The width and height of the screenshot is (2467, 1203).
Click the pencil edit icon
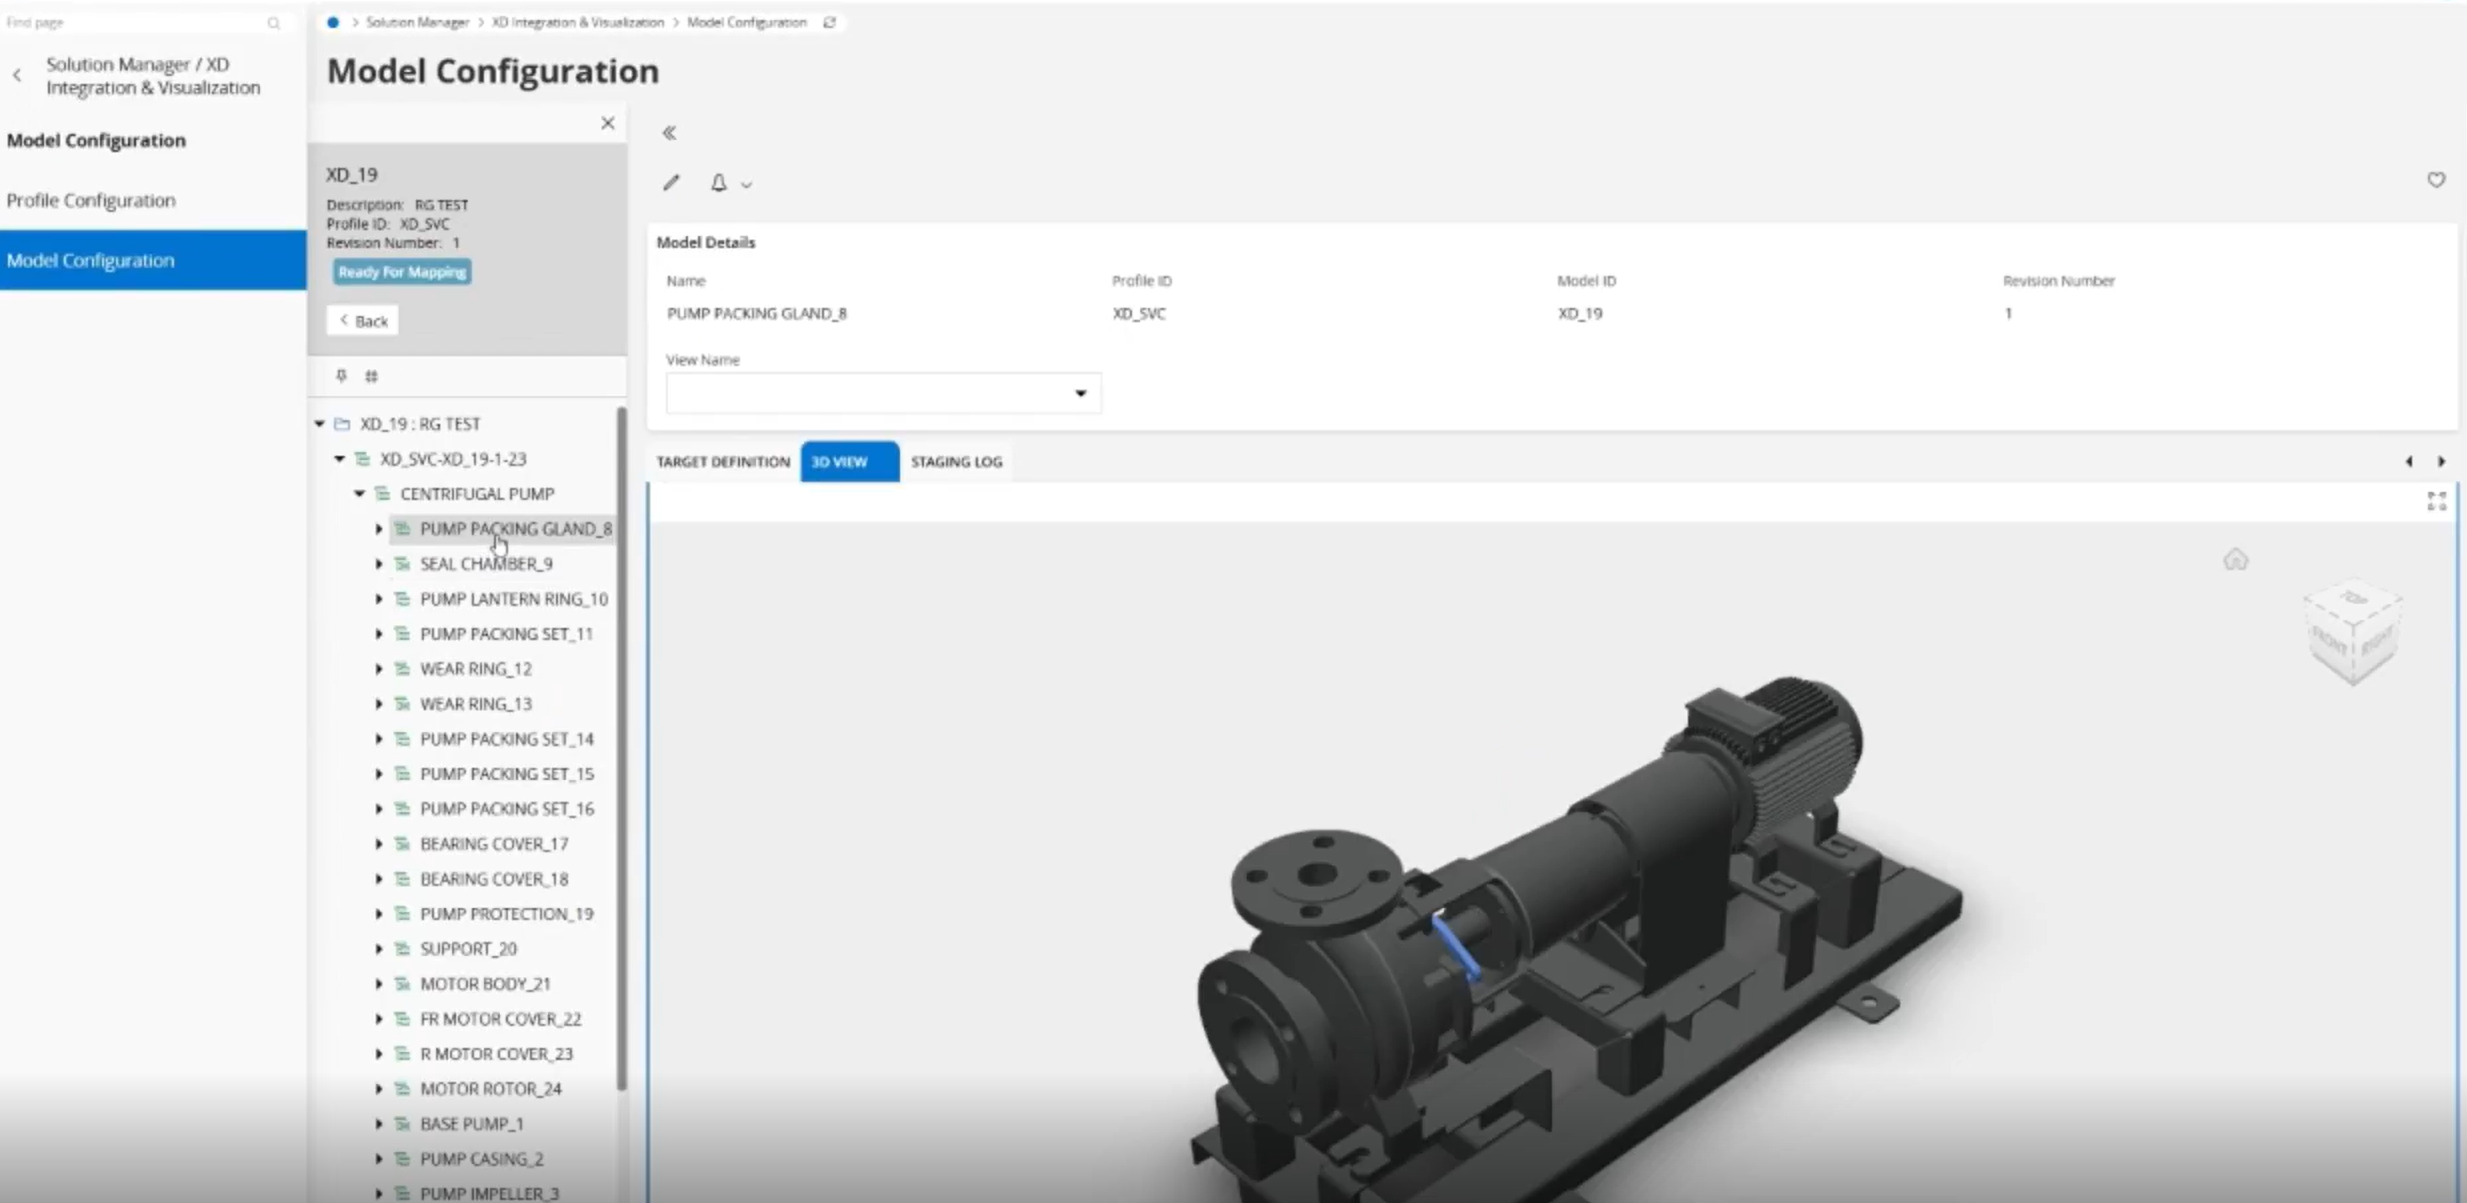(x=671, y=182)
